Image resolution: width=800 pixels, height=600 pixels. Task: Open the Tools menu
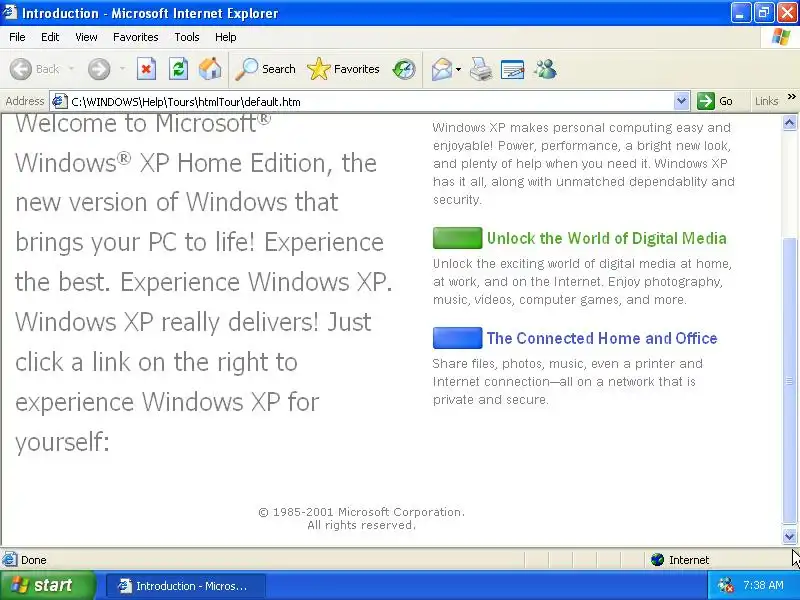pos(187,37)
